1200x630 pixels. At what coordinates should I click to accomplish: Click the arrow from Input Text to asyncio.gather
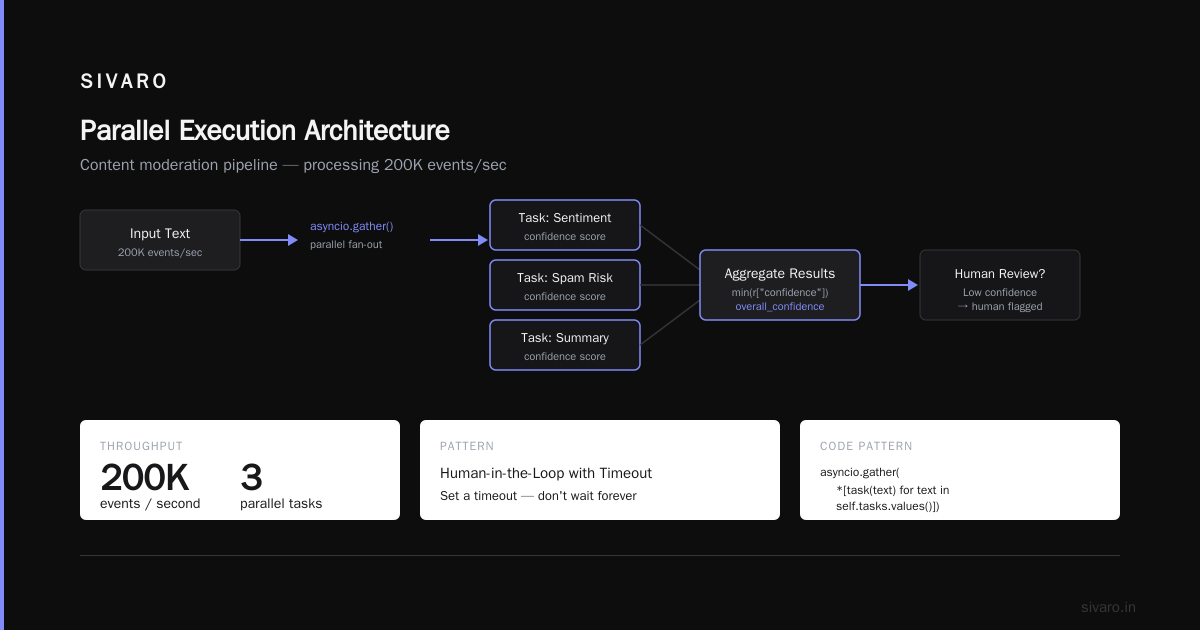[269, 240]
